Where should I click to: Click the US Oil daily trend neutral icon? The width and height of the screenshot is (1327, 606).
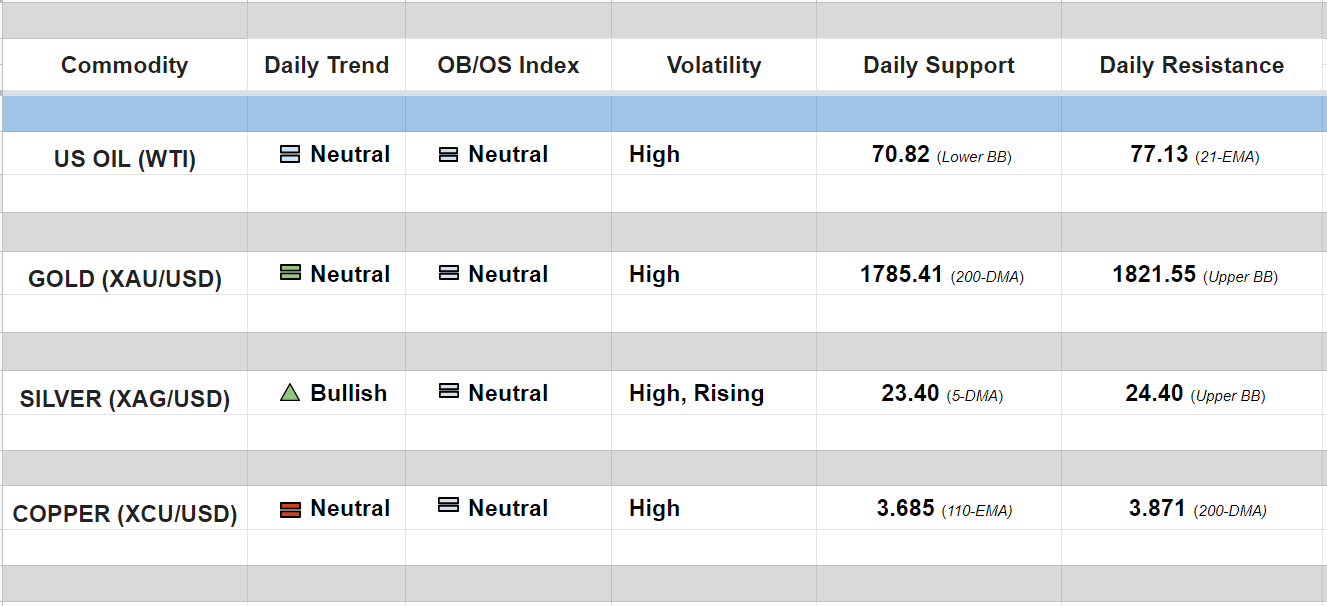tap(290, 155)
